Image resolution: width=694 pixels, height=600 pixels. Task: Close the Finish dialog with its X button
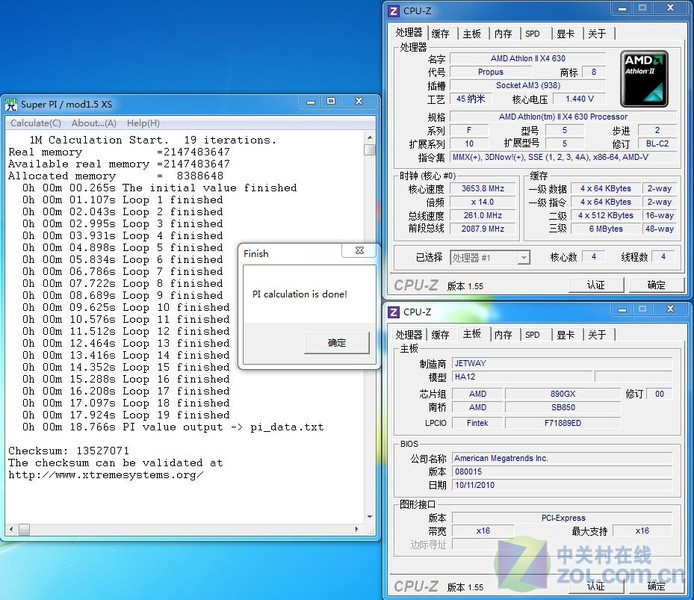(x=360, y=250)
